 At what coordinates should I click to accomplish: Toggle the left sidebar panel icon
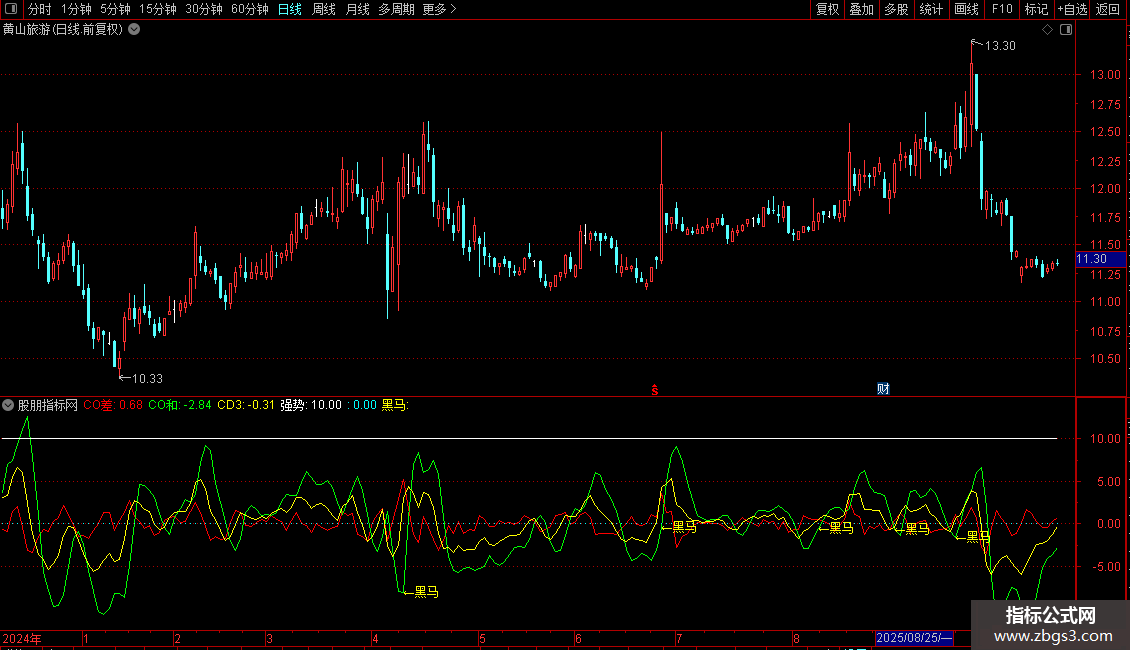point(10,9)
